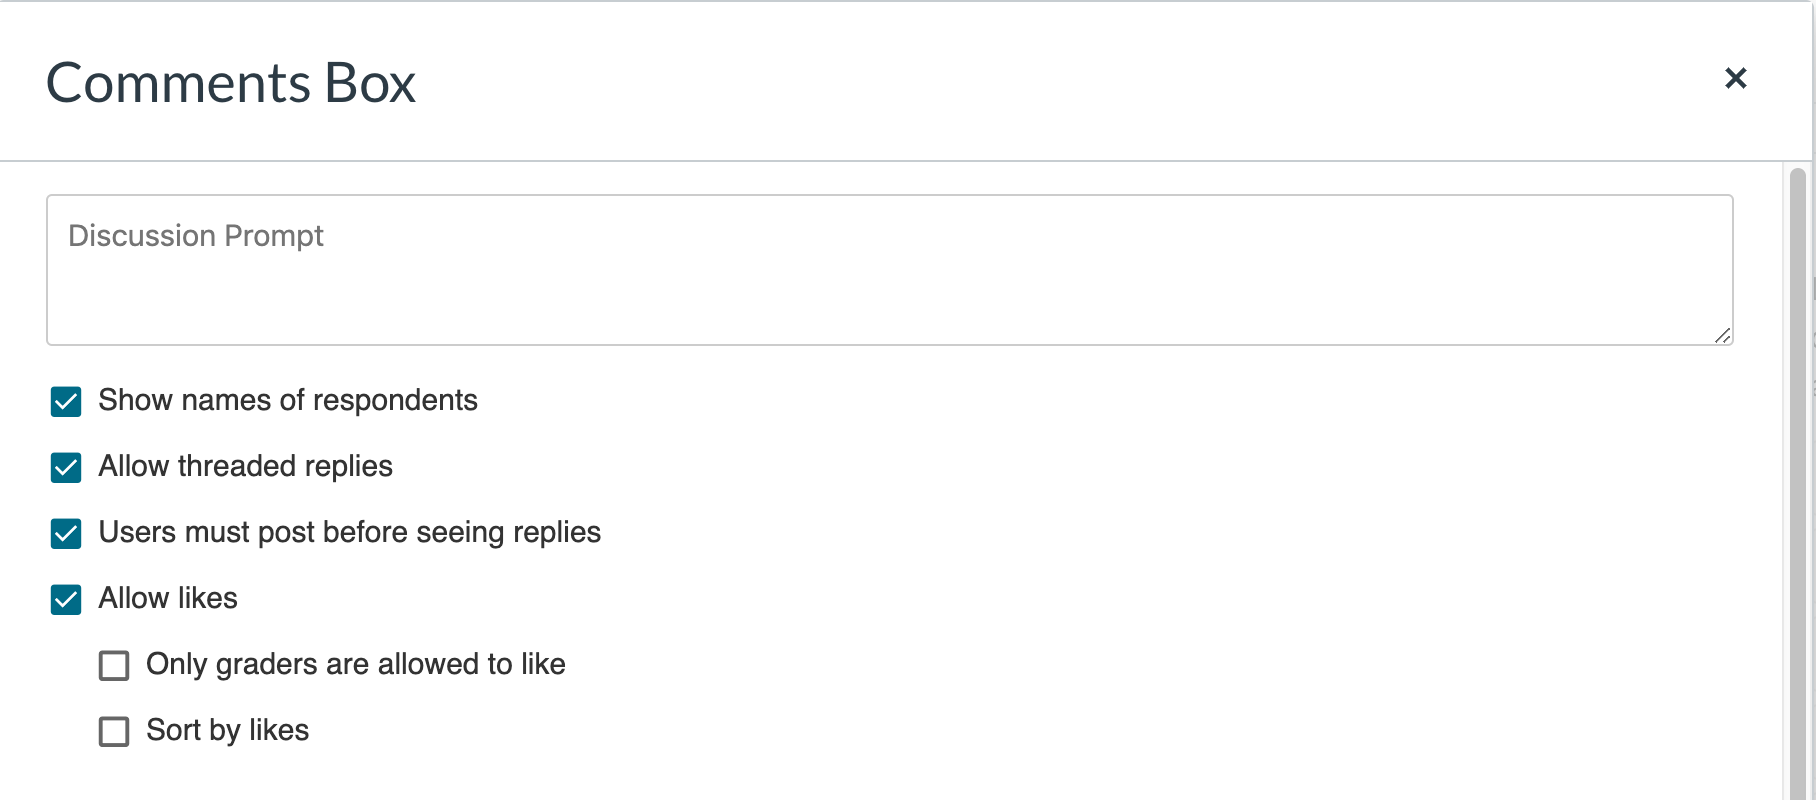Uncheck the Show names of respondents checkbox
The height and width of the screenshot is (800, 1816).
pyautogui.click(x=66, y=402)
